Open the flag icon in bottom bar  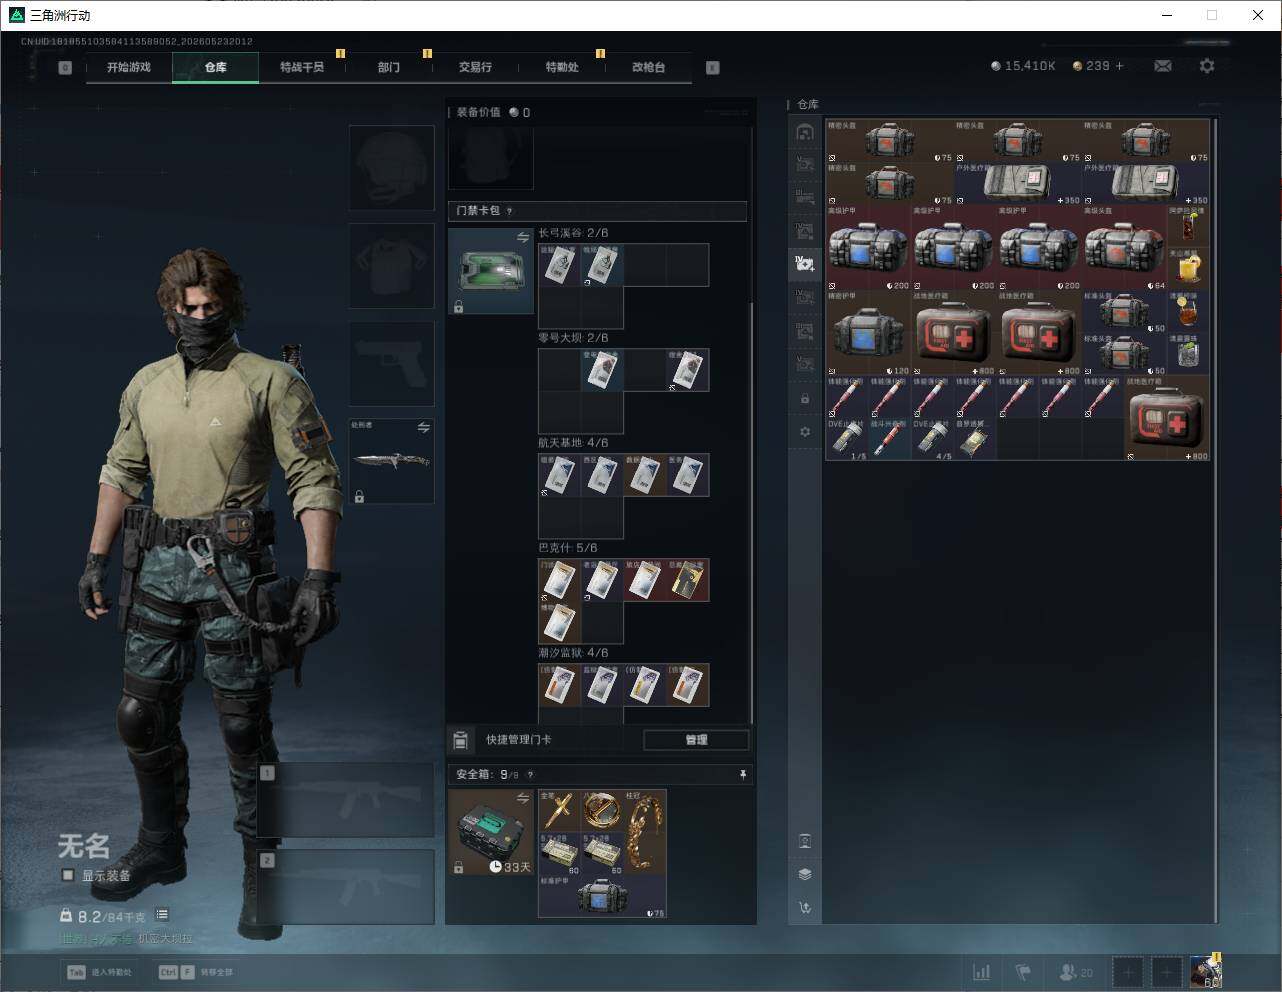point(1023,972)
